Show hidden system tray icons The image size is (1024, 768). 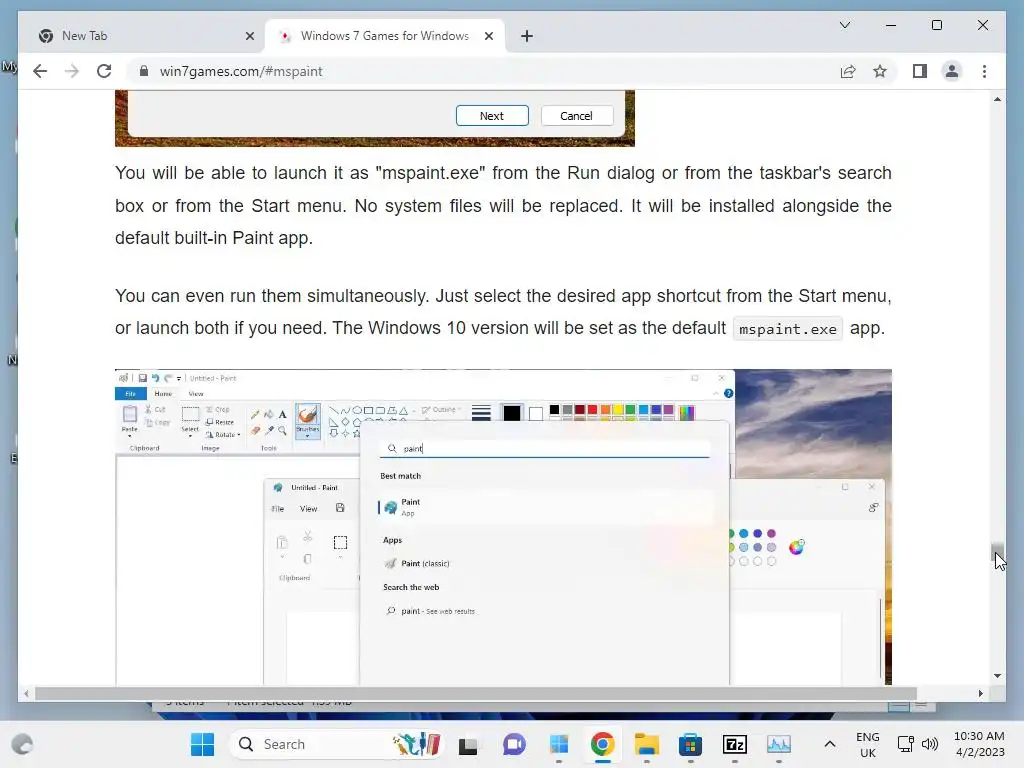[829, 744]
